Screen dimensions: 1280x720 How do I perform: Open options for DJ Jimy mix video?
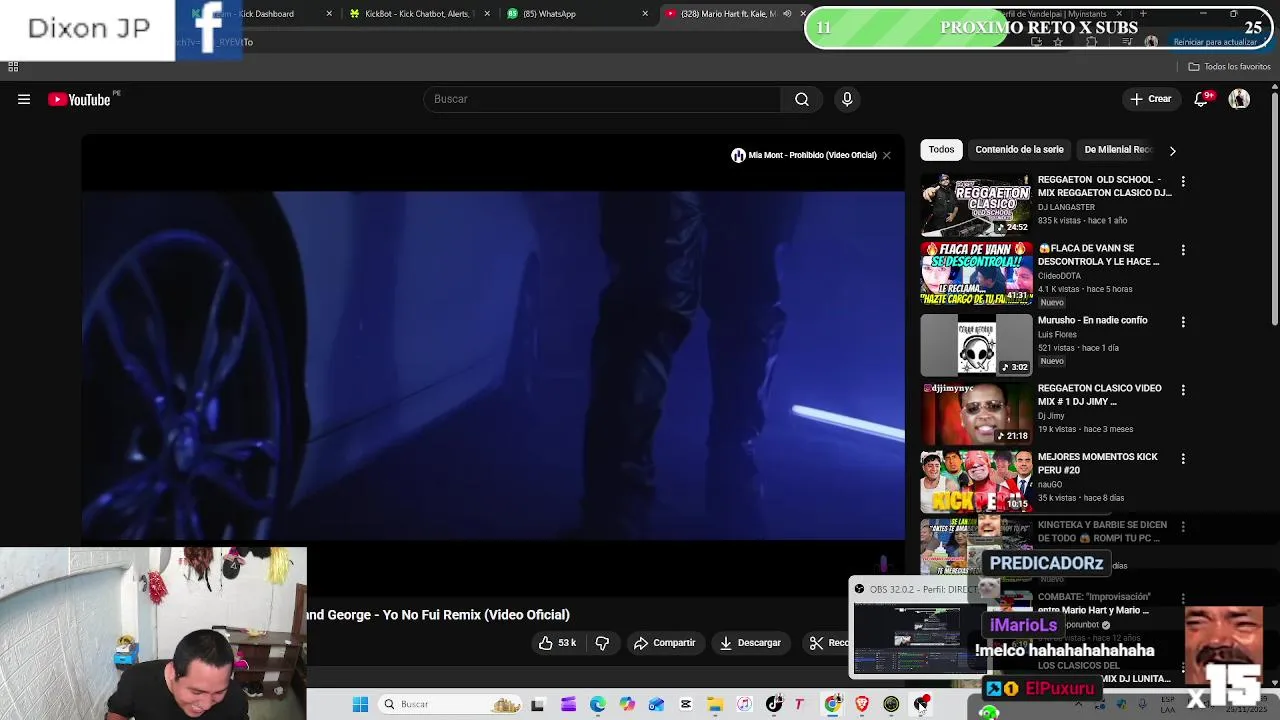[x=1183, y=390]
